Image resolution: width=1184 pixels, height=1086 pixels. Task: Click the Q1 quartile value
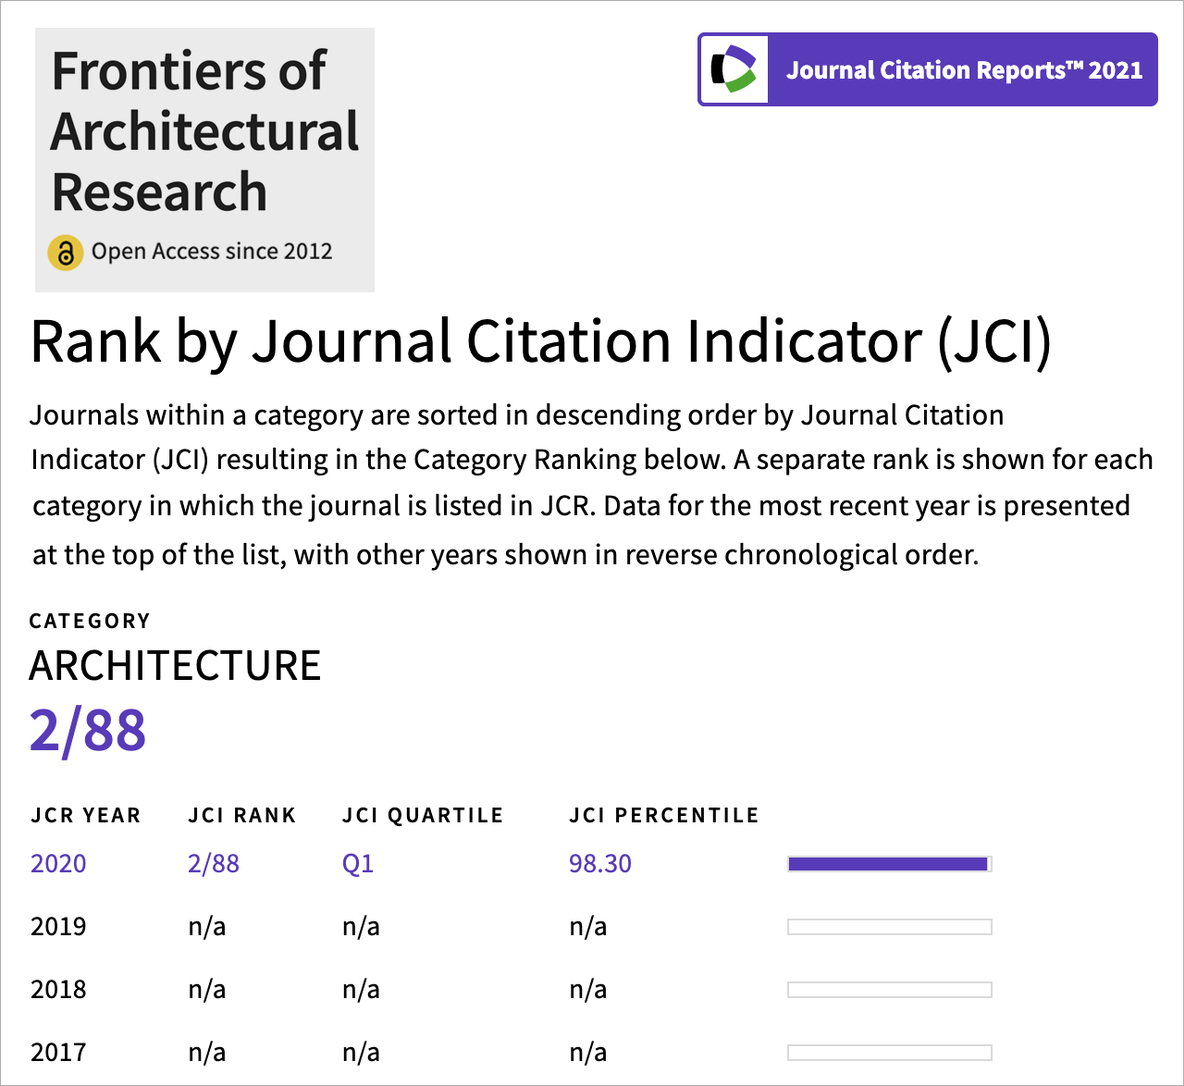click(x=357, y=864)
